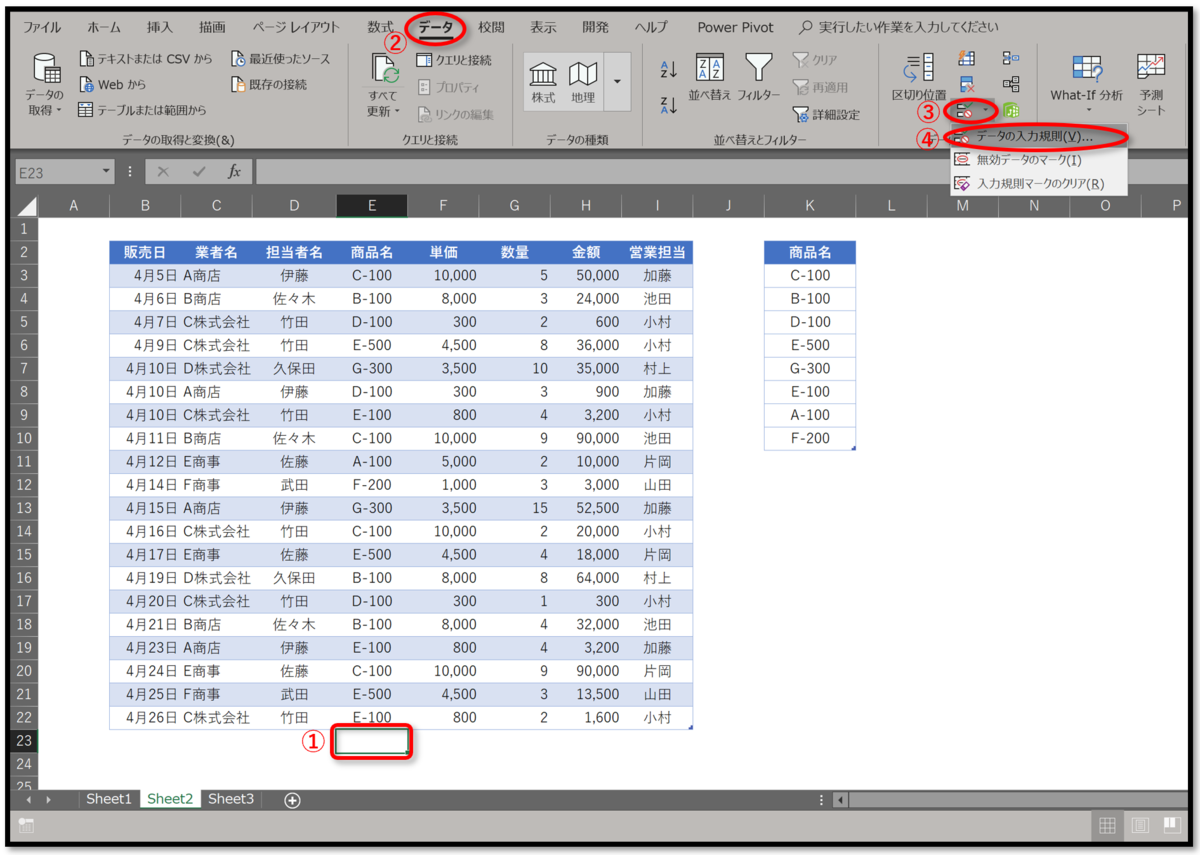Click the Consolidate icon
The height and width of the screenshot is (855, 1200).
(x=1011, y=59)
